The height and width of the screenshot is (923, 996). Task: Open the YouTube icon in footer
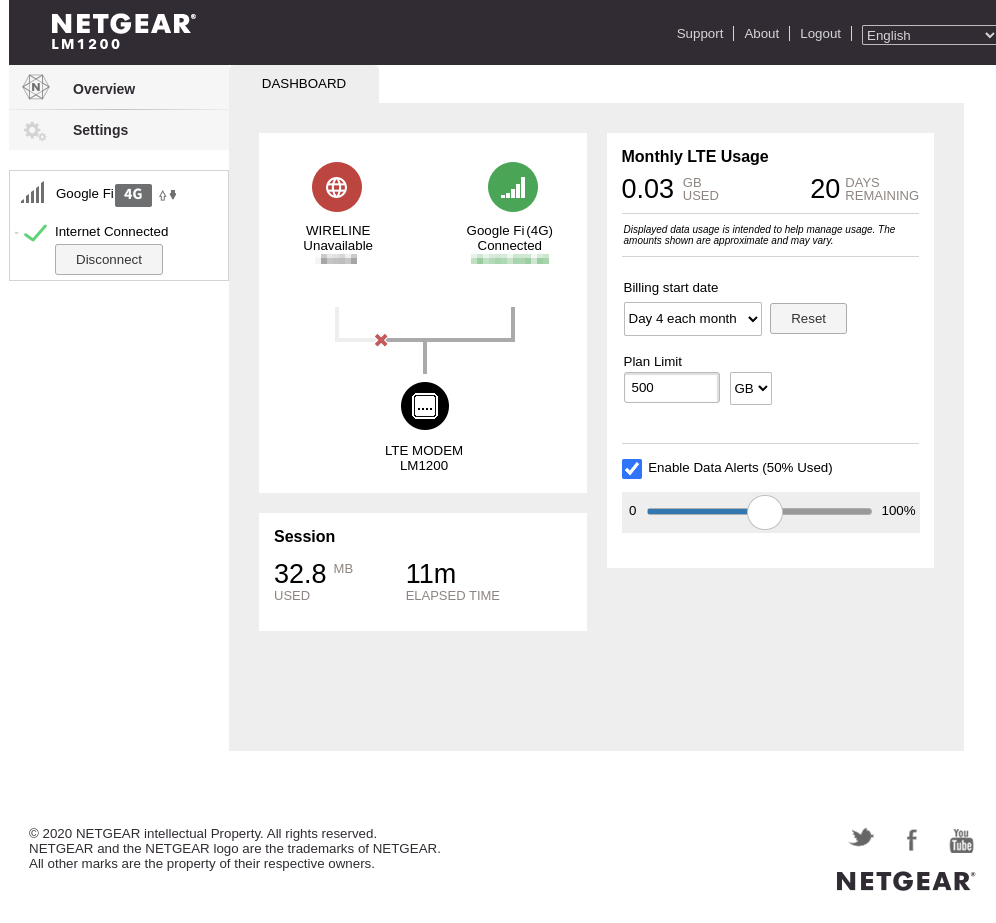pyautogui.click(x=961, y=841)
